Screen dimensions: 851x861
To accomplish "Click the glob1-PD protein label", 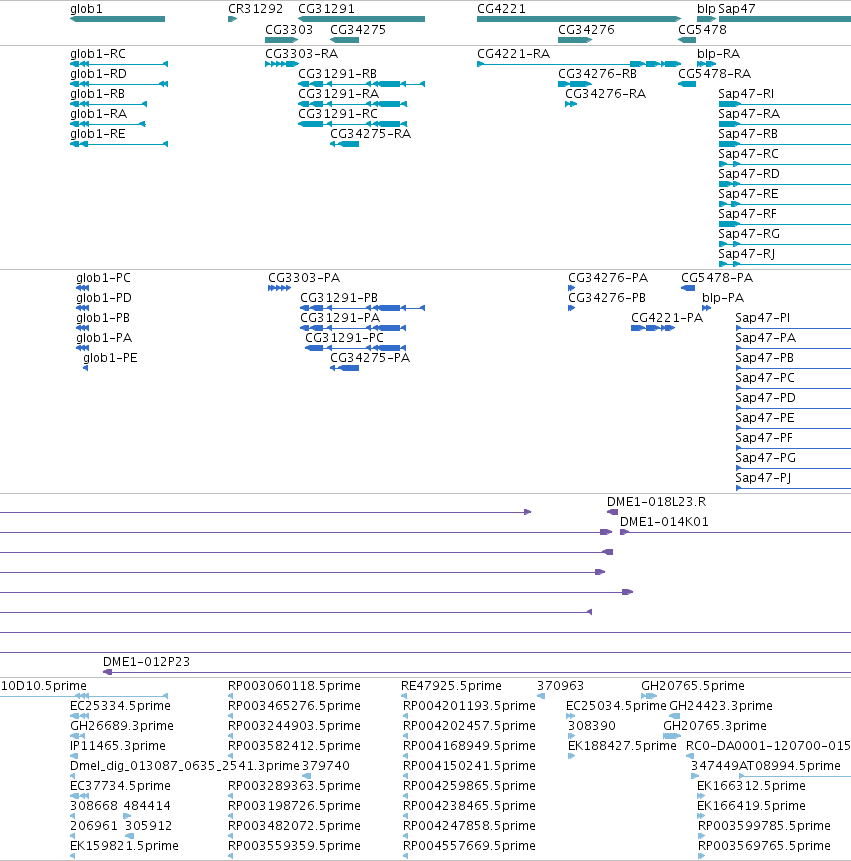I will (x=104, y=298).
